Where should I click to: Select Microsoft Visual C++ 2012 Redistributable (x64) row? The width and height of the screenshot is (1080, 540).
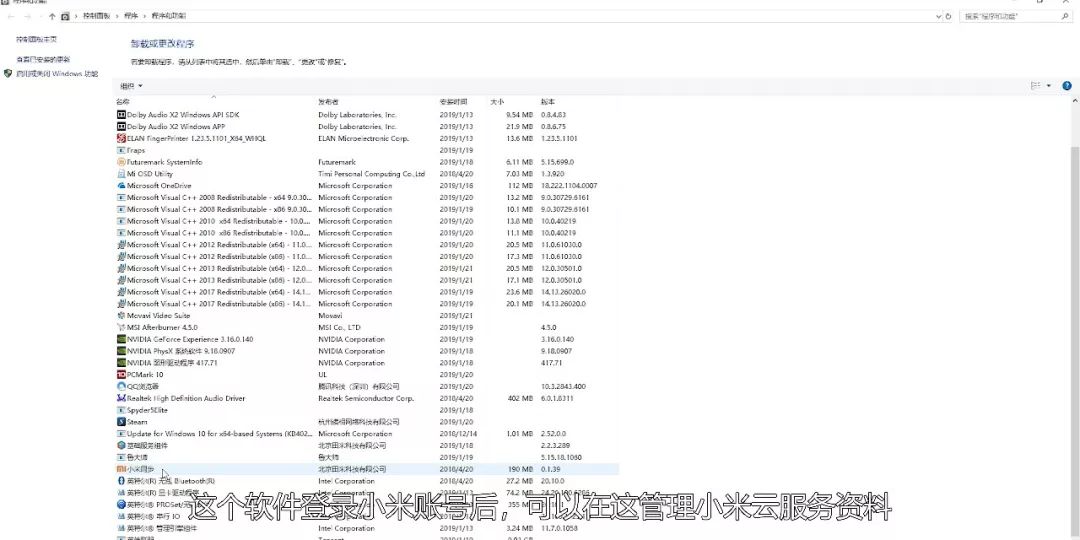367,245
